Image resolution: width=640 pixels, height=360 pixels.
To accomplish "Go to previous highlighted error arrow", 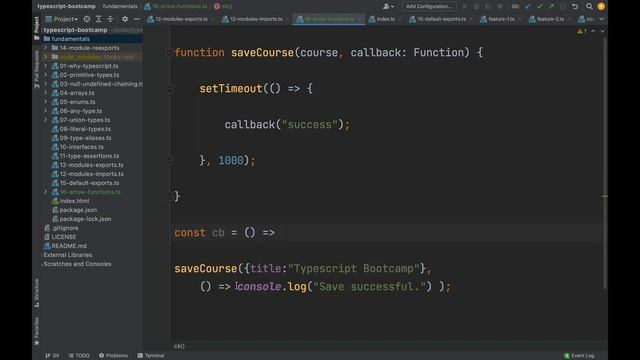I will [593, 31].
